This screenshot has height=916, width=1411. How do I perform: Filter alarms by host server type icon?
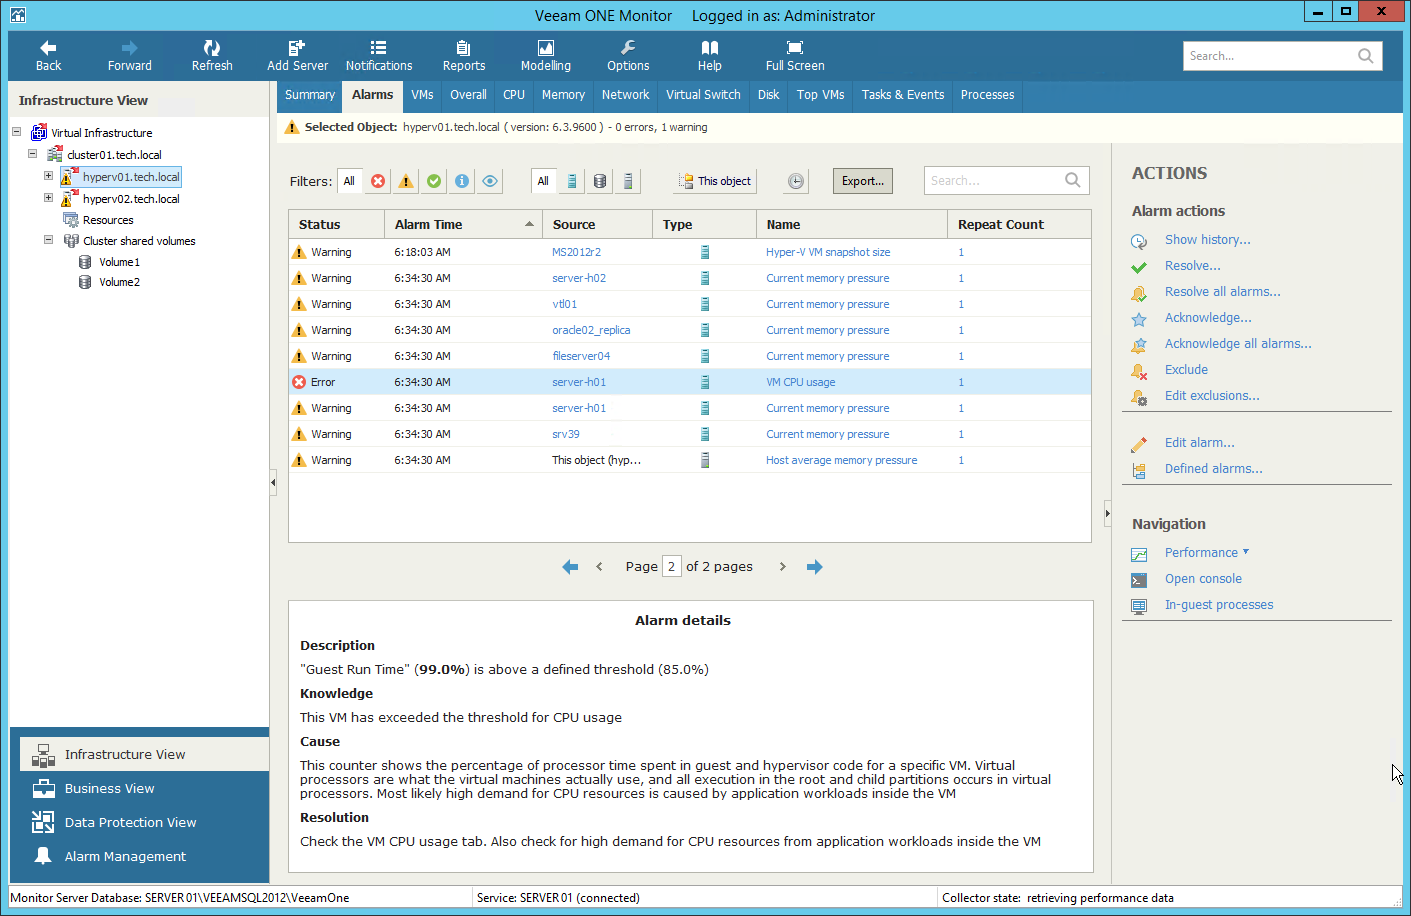[628, 181]
